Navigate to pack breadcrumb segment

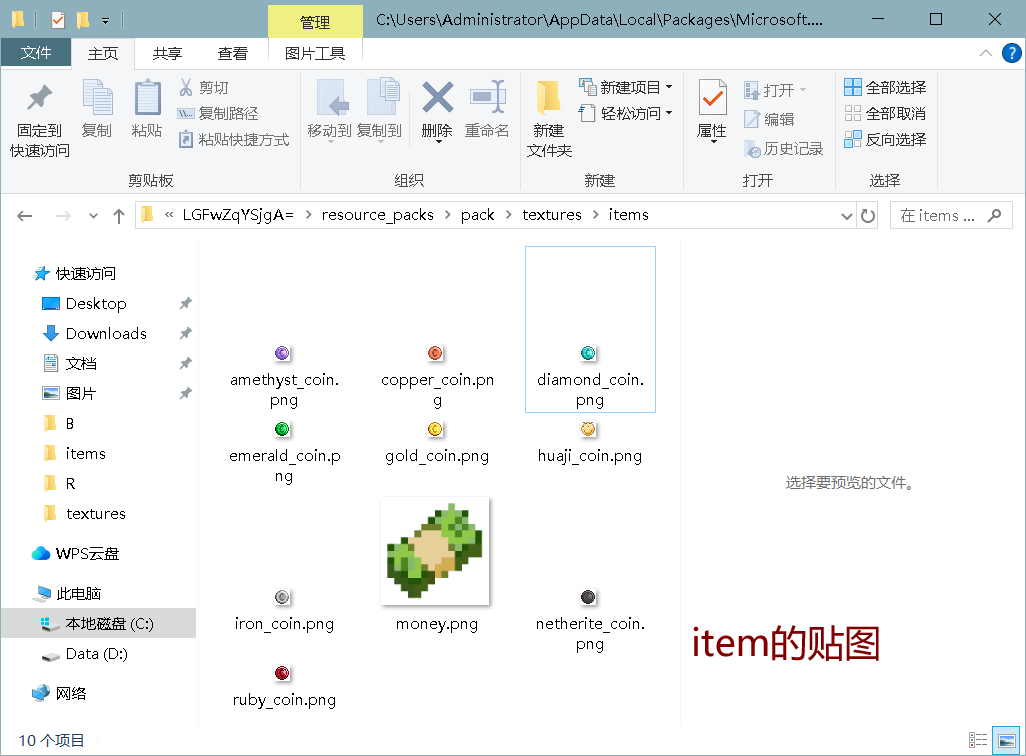click(477, 215)
